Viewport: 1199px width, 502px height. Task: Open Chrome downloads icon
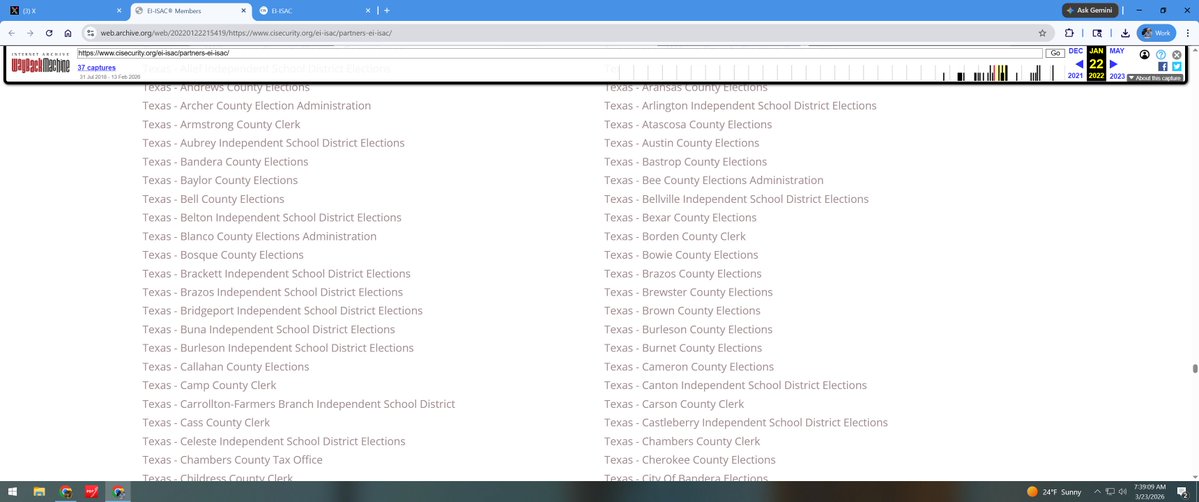(x=1125, y=32)
